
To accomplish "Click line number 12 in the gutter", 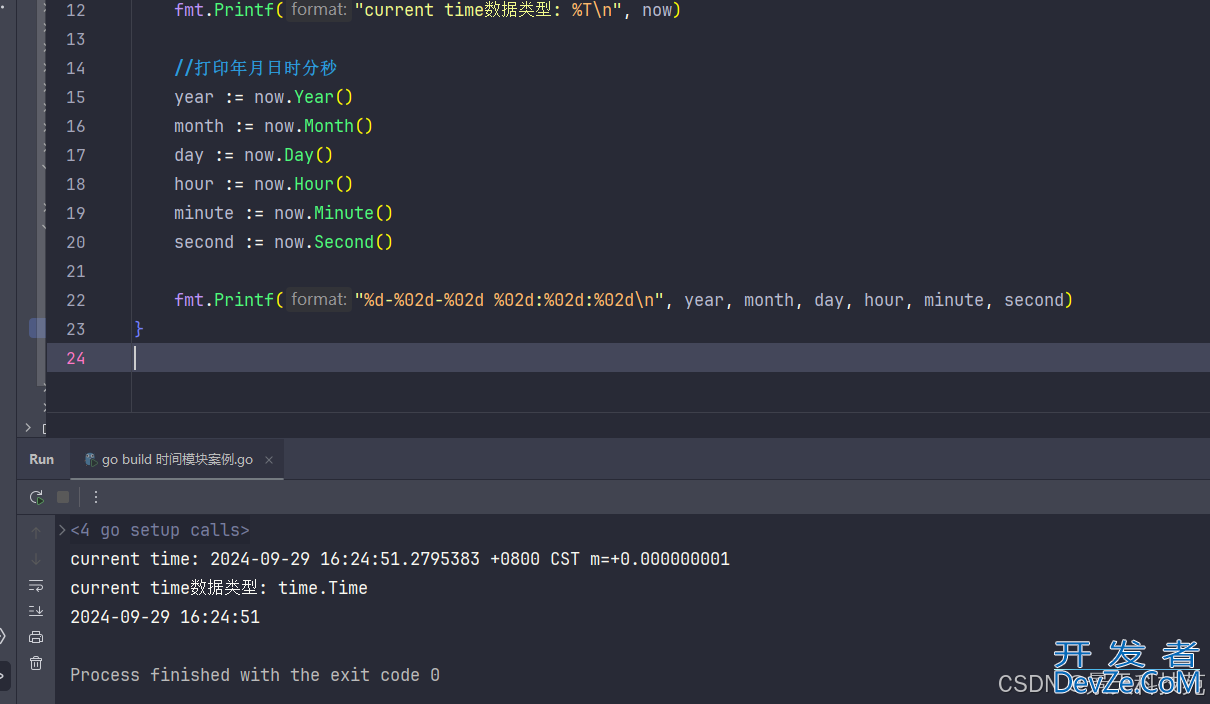I will pyautogui.click(x=75, y=10).
